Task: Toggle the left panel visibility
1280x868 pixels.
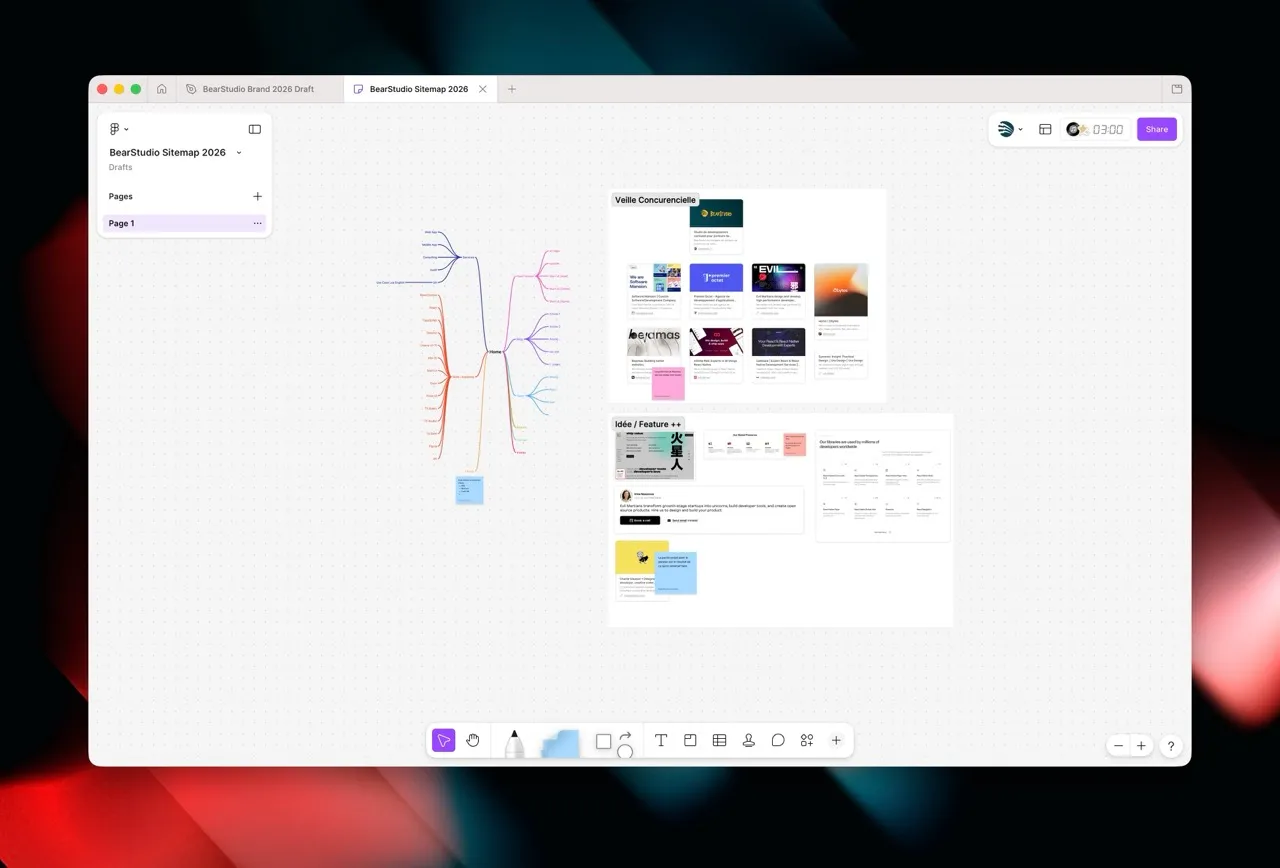Action: pos(254,129)
